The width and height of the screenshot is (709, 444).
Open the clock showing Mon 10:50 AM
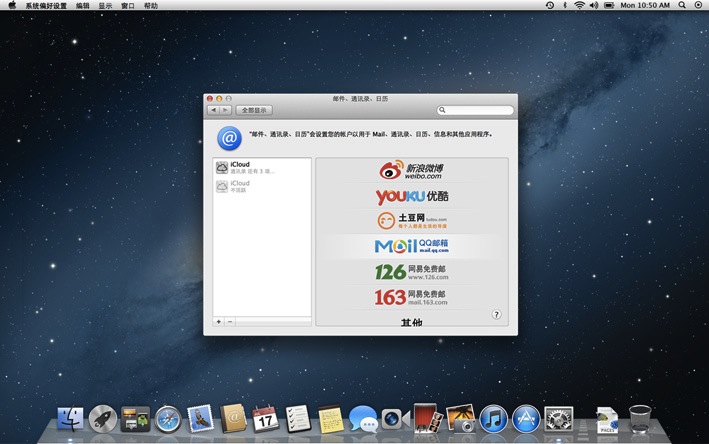tap(645, 5)
